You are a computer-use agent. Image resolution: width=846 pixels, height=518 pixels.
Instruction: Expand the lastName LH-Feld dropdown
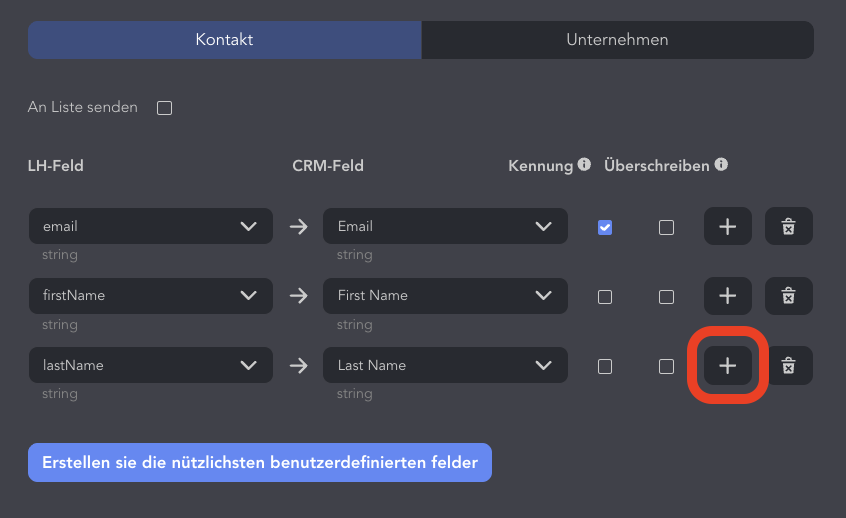coord(151,365)
